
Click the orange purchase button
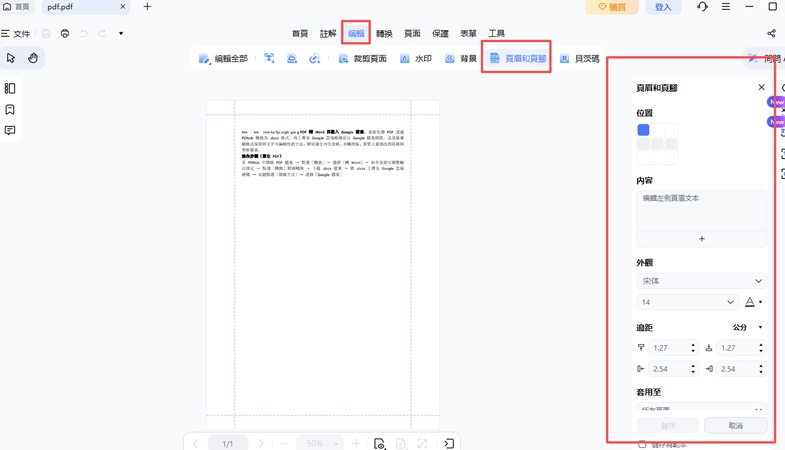pos(612,7)
